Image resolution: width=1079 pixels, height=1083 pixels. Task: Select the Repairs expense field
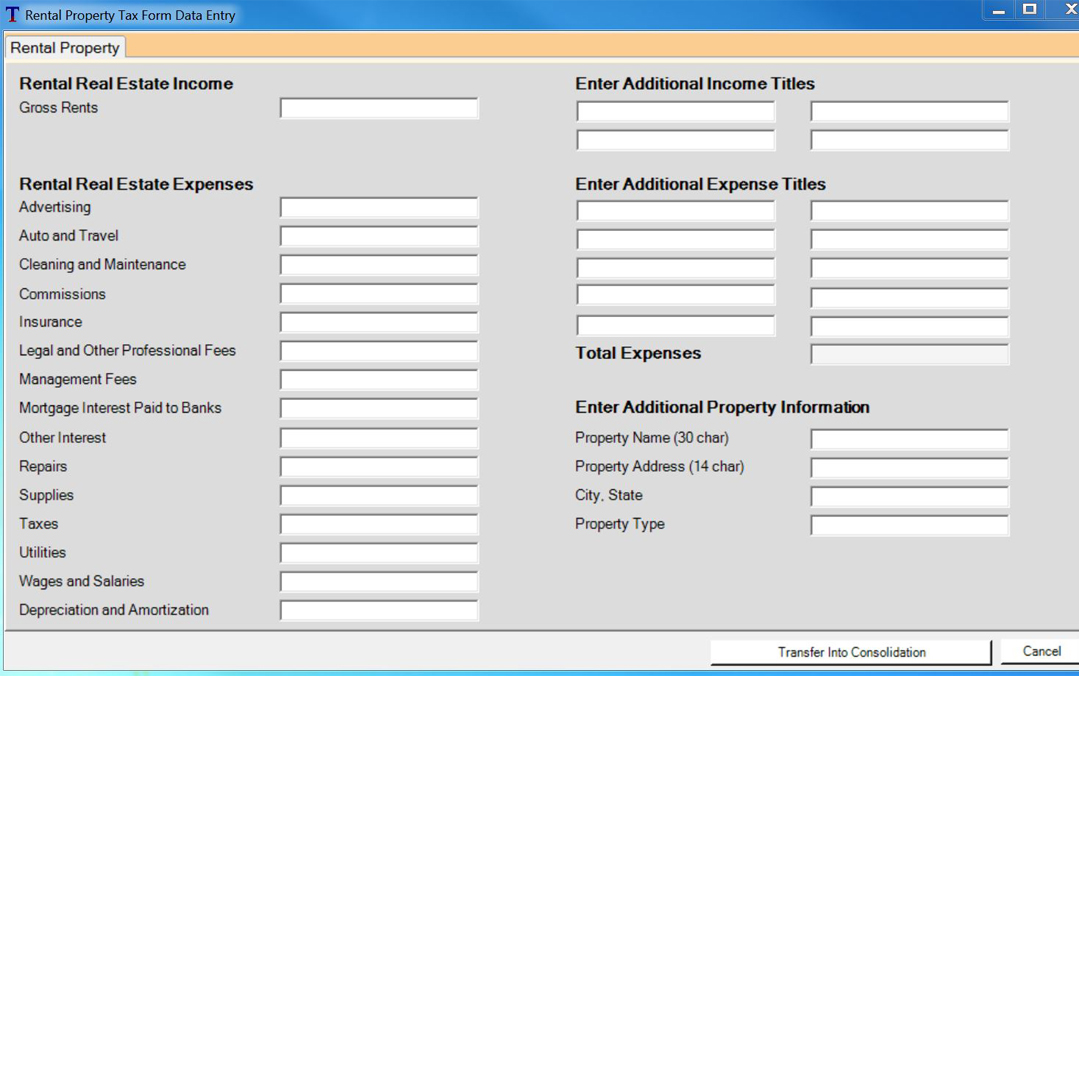[378, 466]
